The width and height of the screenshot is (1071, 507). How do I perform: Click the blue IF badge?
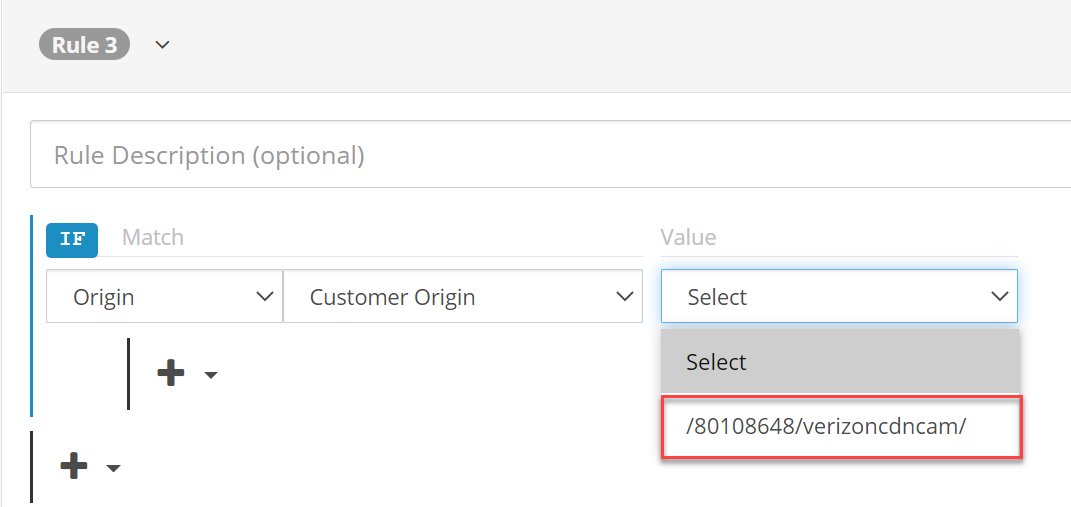72,239
